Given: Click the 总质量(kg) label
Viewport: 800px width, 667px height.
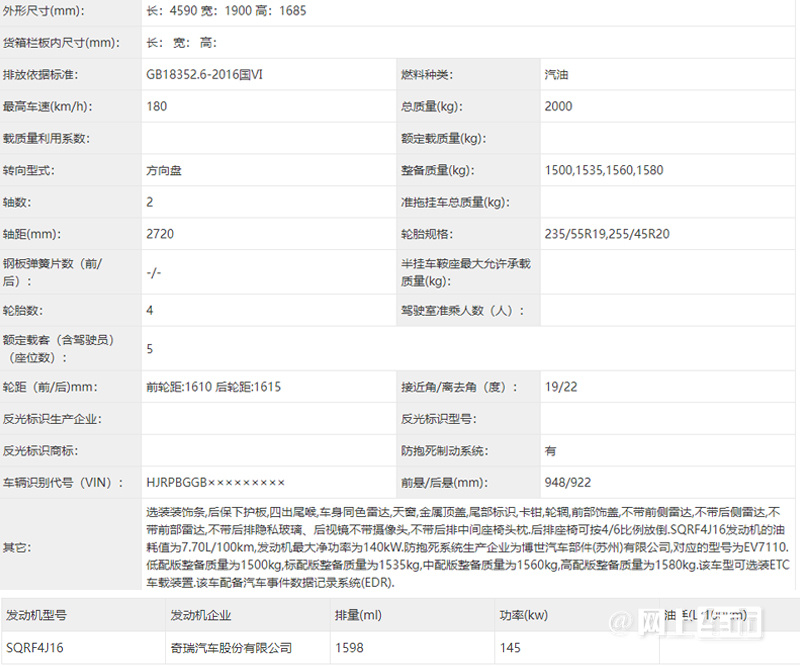Looking at the screenshot, I should click(x=432, y=106).
